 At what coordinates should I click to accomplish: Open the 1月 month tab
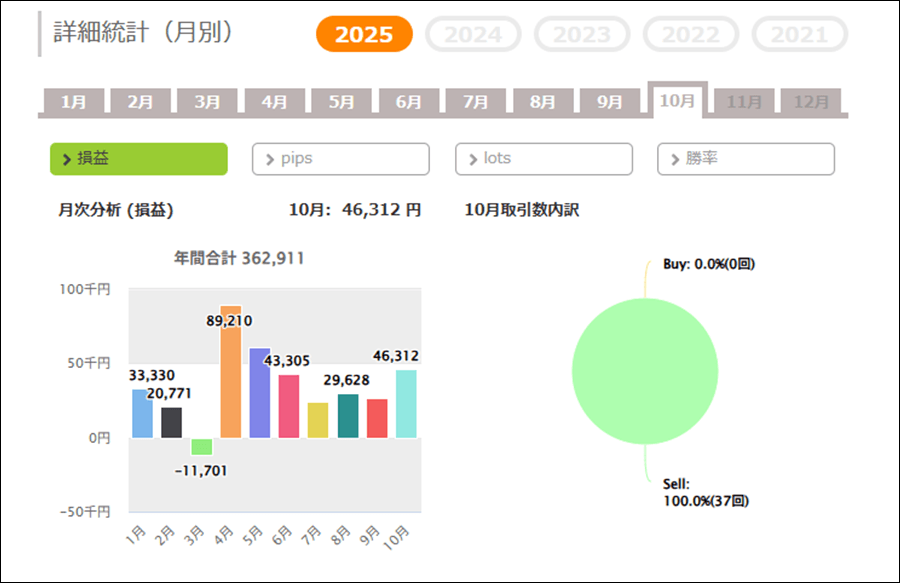coord(73,102)
